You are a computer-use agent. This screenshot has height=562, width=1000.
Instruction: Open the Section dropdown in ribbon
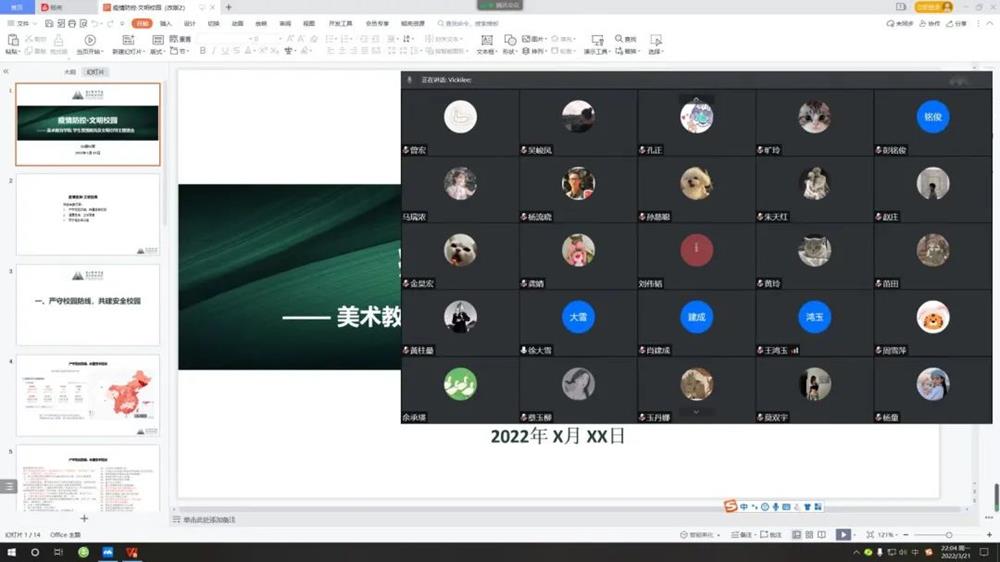coord(178,51)
